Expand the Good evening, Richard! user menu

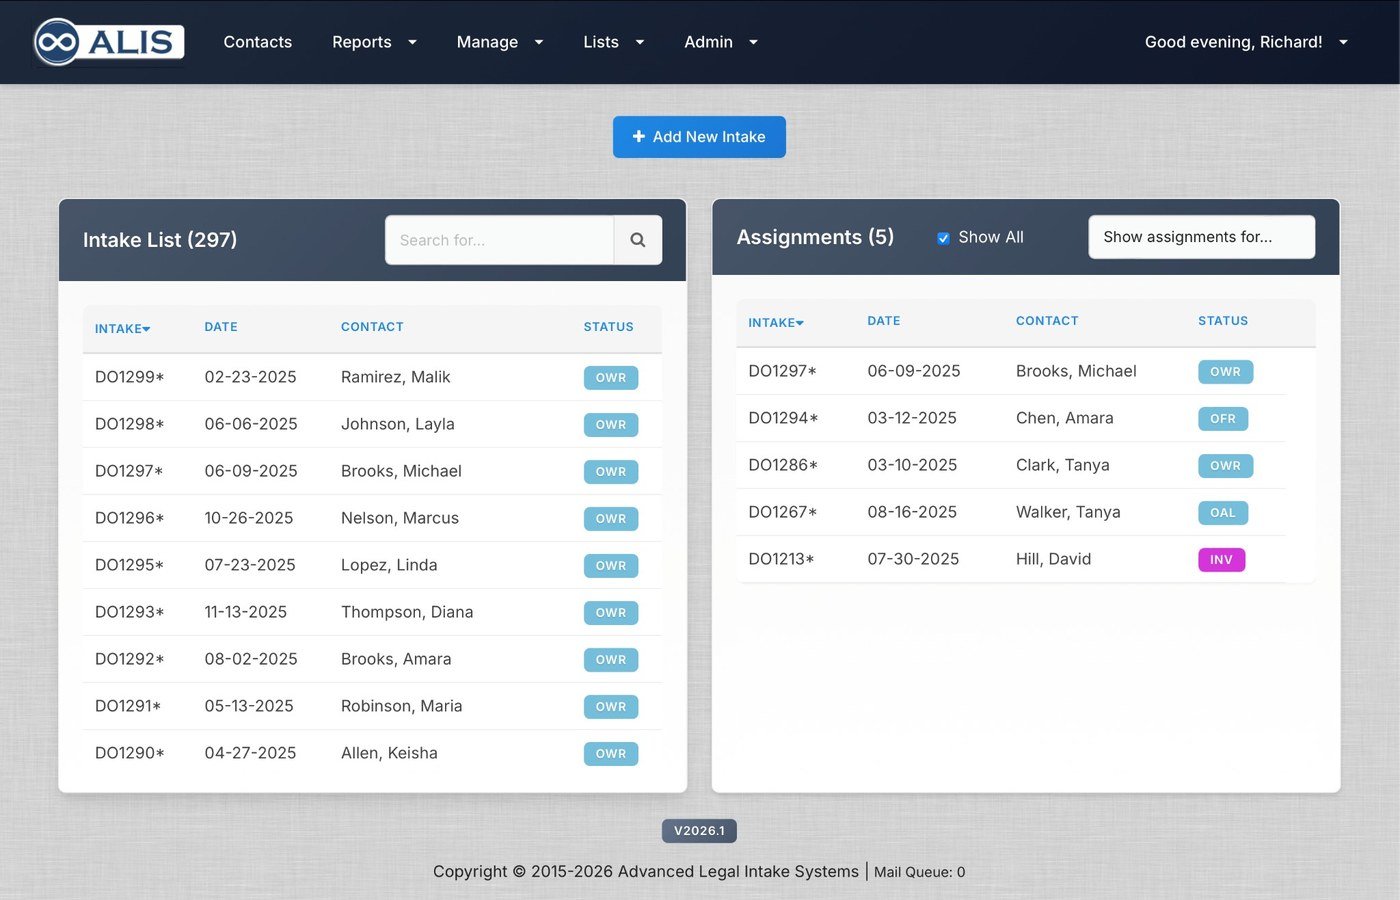tap(1245, 42)
